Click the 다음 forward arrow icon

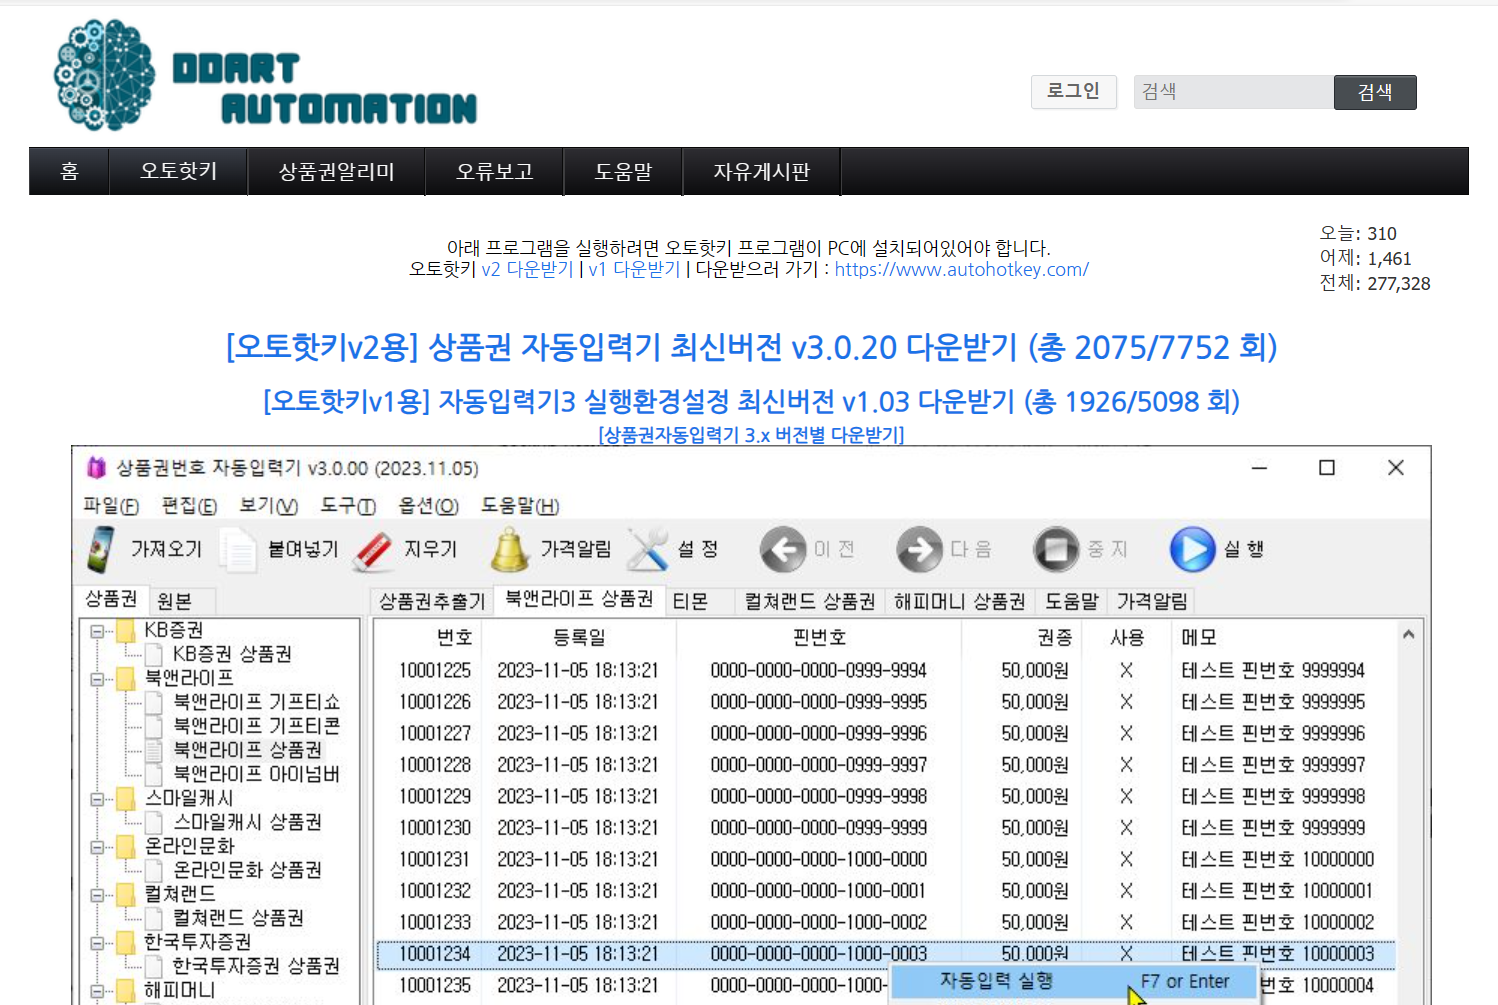919,549
